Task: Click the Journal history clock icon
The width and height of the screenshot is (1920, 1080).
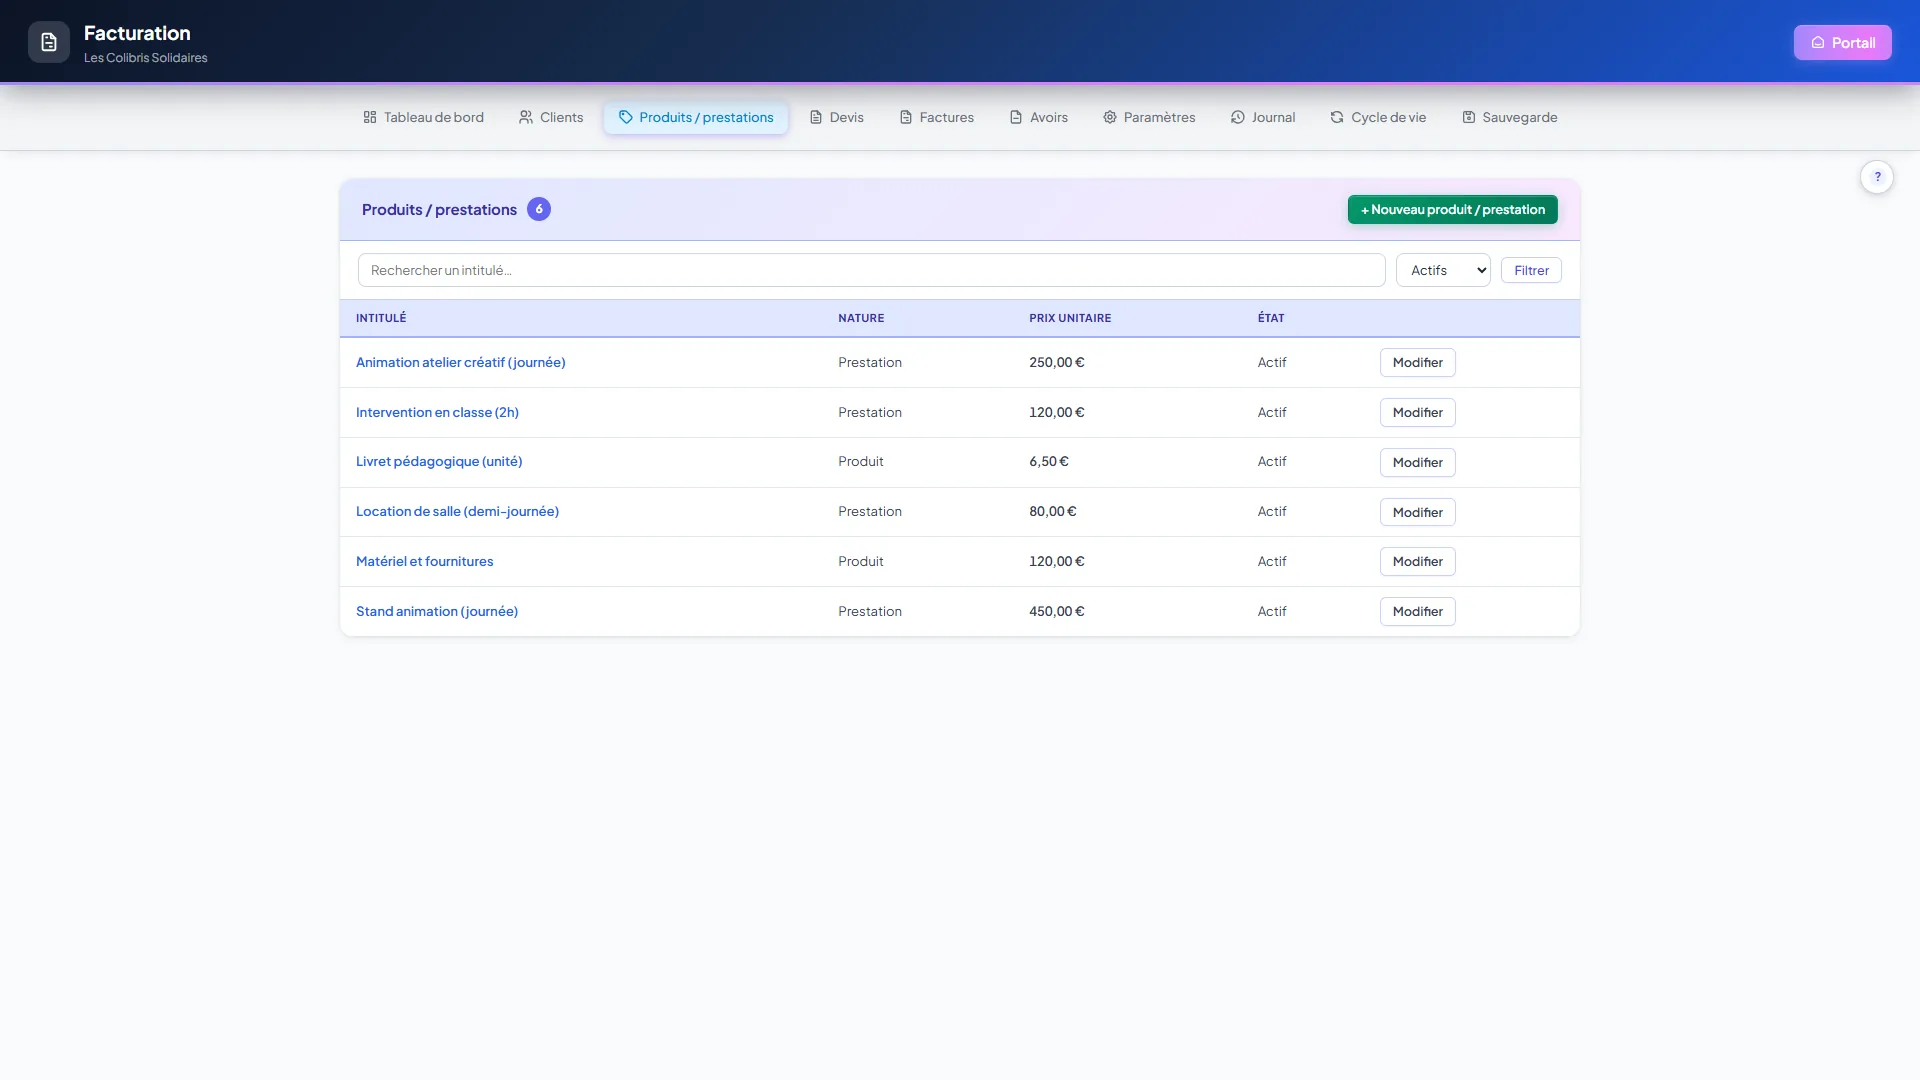Action: point(1238,117)
